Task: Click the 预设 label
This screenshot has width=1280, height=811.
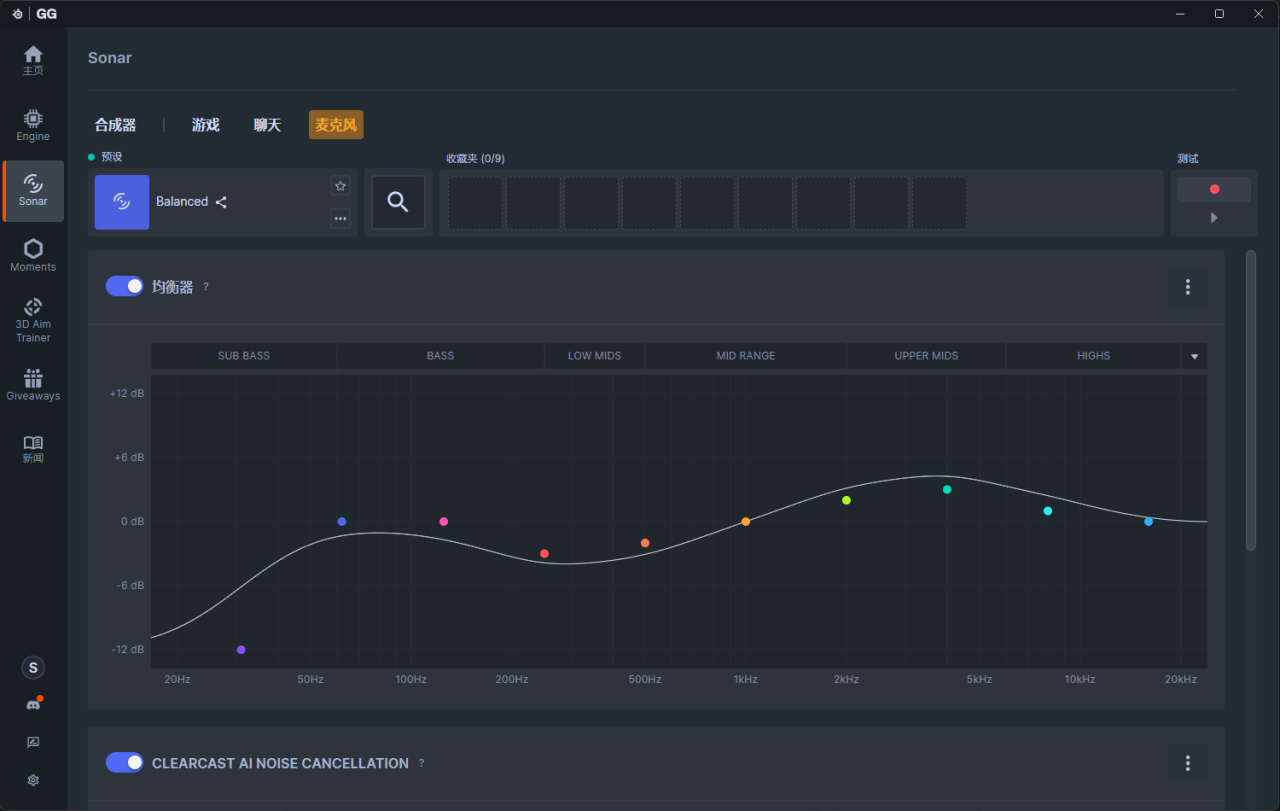Action: pyautogui.click(x=111, y=157)
